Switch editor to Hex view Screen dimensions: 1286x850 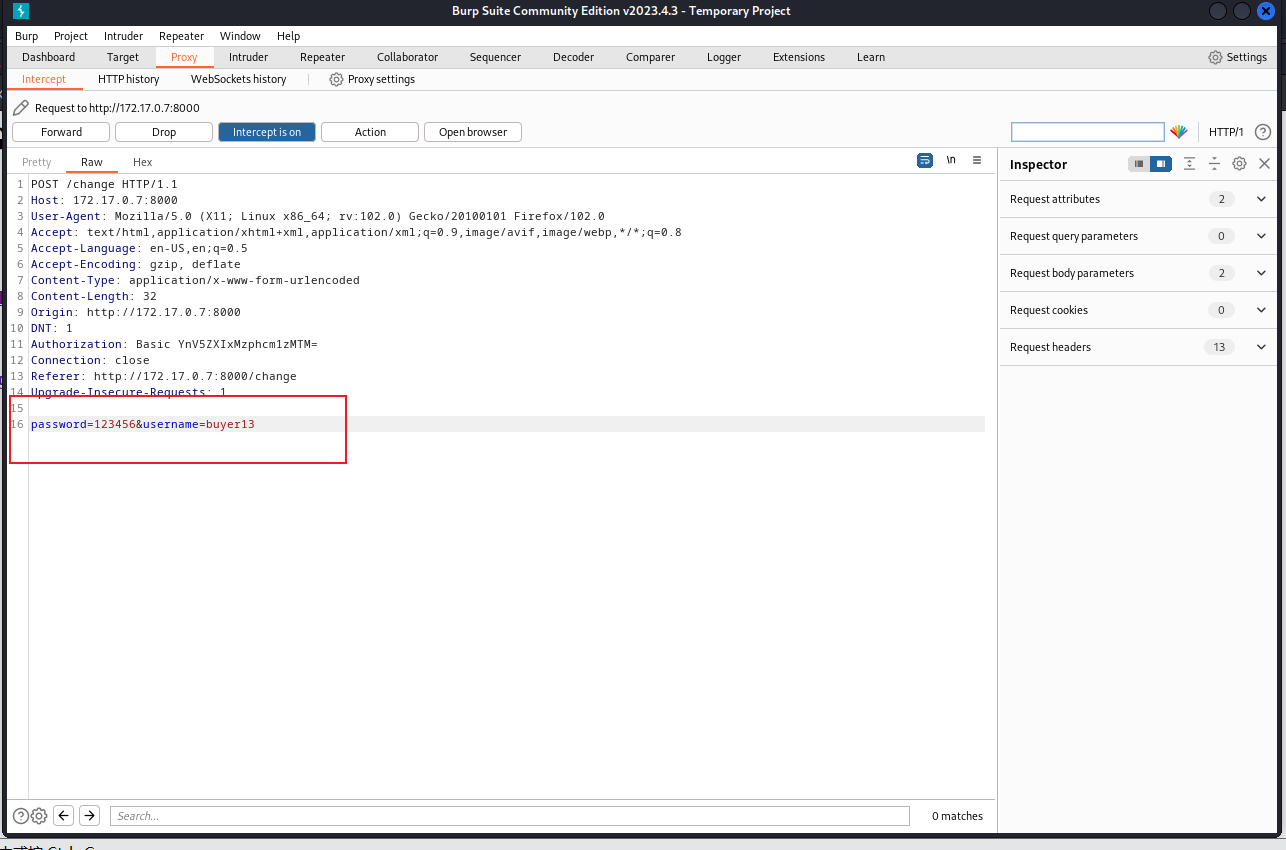(x=143, y=162)
